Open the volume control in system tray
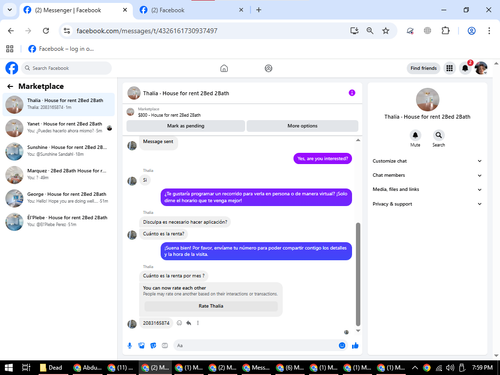500x375 pixels. 450,368
